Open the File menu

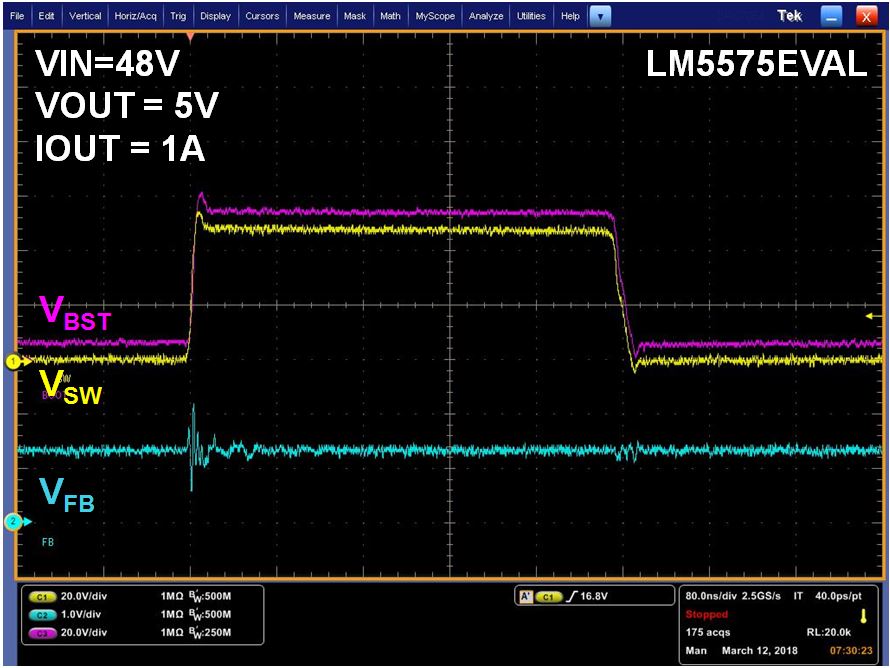point(17,16)
